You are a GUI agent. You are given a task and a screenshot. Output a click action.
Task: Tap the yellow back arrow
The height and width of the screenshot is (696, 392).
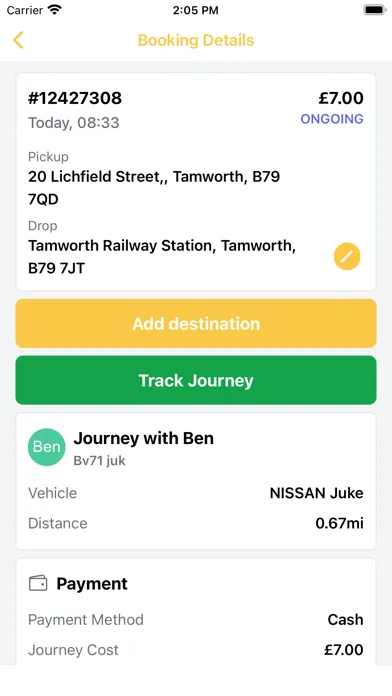[18, 40]
